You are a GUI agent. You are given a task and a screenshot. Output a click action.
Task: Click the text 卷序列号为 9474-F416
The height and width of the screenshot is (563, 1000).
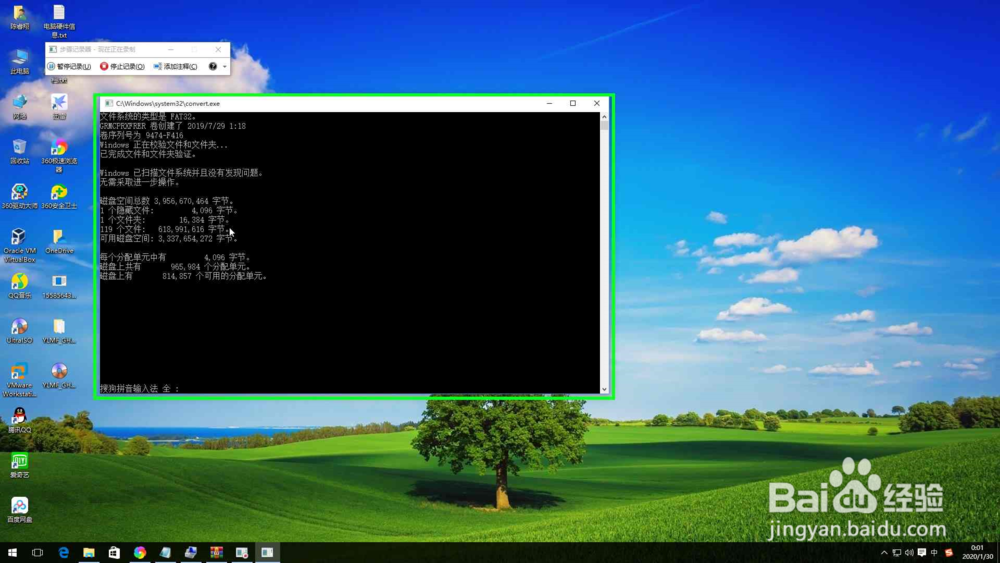[142, 136]
